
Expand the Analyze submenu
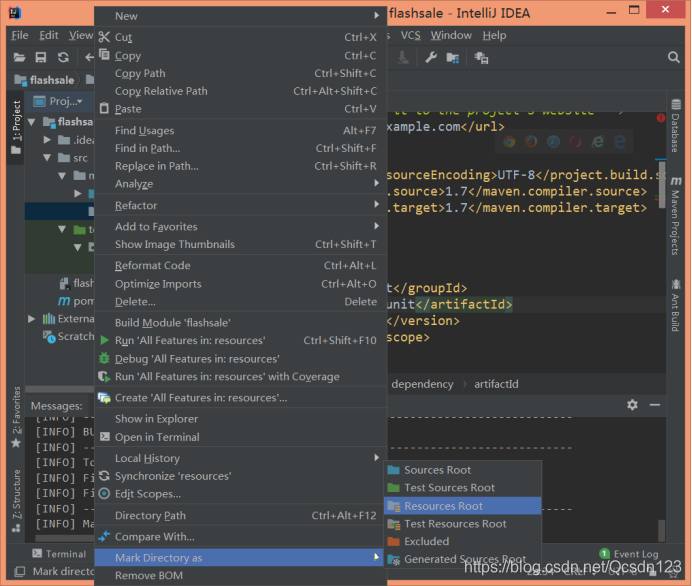(x=241, y=184)
